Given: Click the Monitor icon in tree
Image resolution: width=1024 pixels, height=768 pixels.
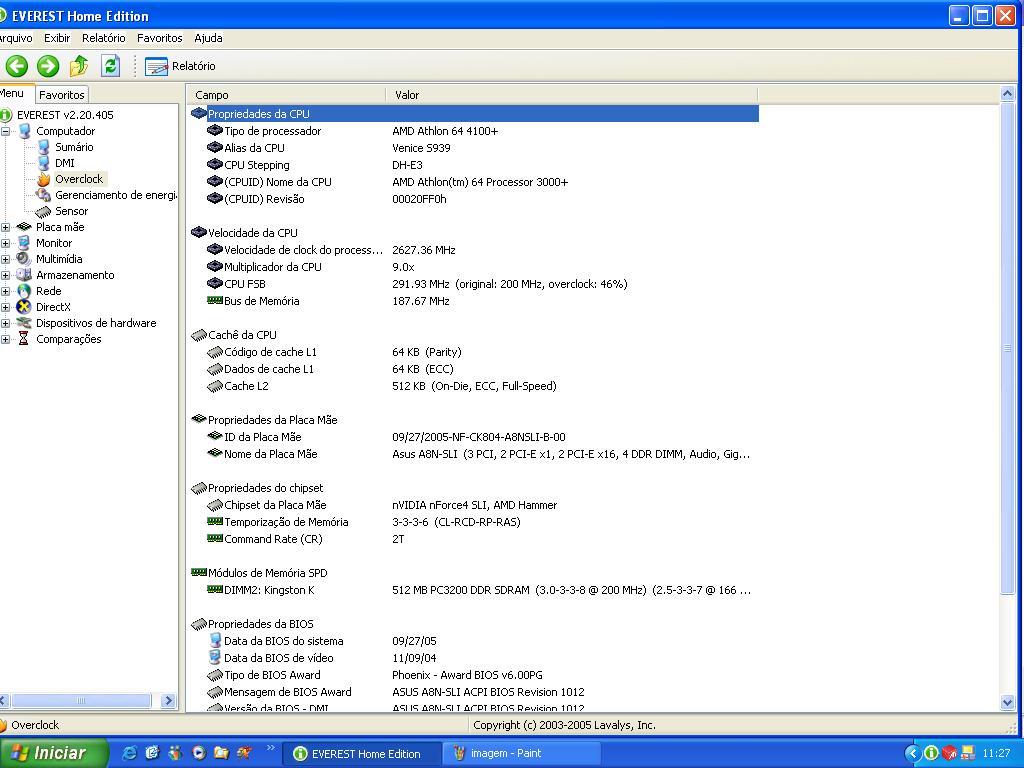Looking at the screenshot, I should tap(24, 243).
